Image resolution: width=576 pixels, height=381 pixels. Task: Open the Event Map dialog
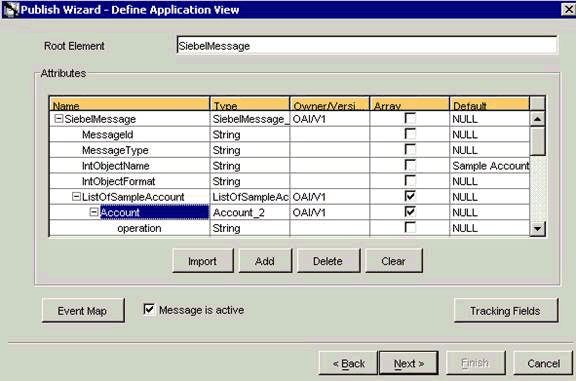click(83, 311)
